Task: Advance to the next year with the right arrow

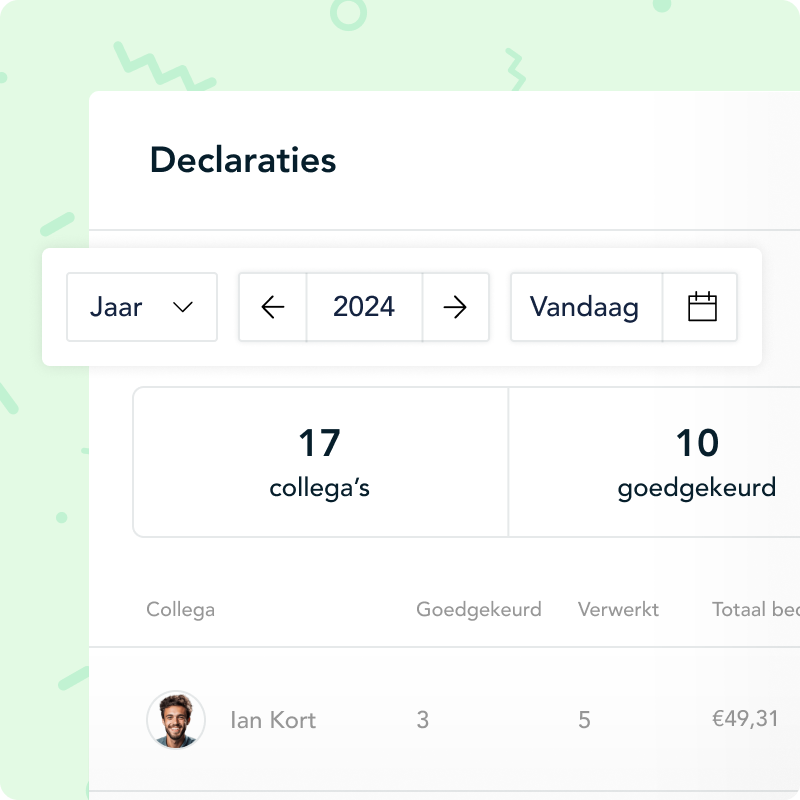Action: pyautogui.click(x=455, y=307)
